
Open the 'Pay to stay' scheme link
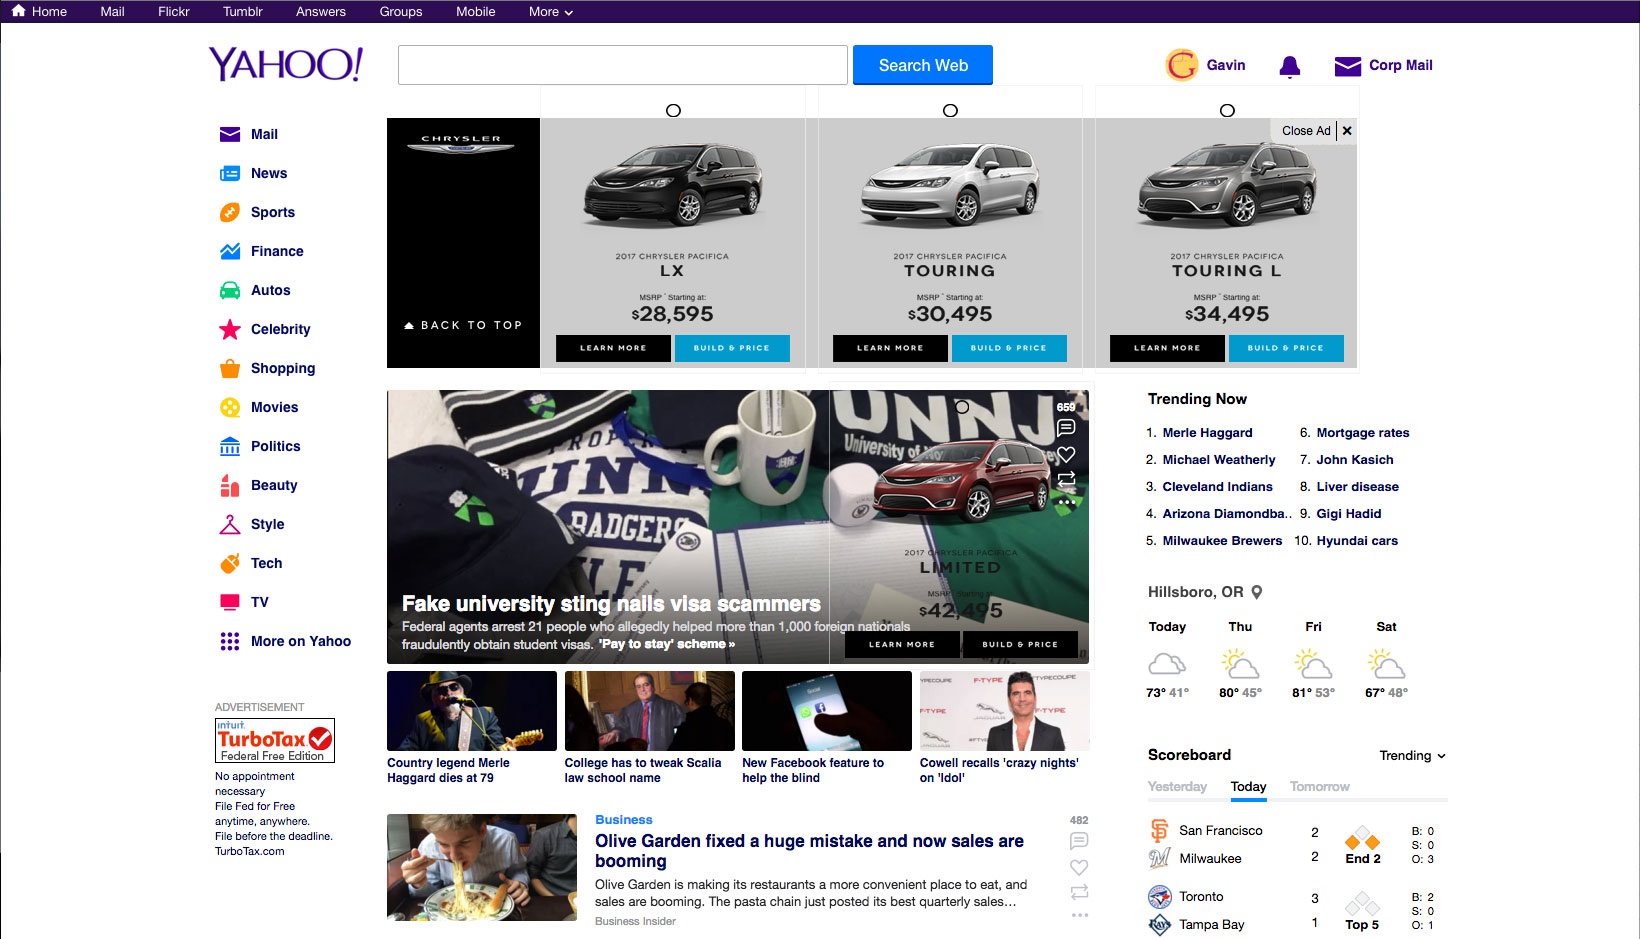click(667, 644)
